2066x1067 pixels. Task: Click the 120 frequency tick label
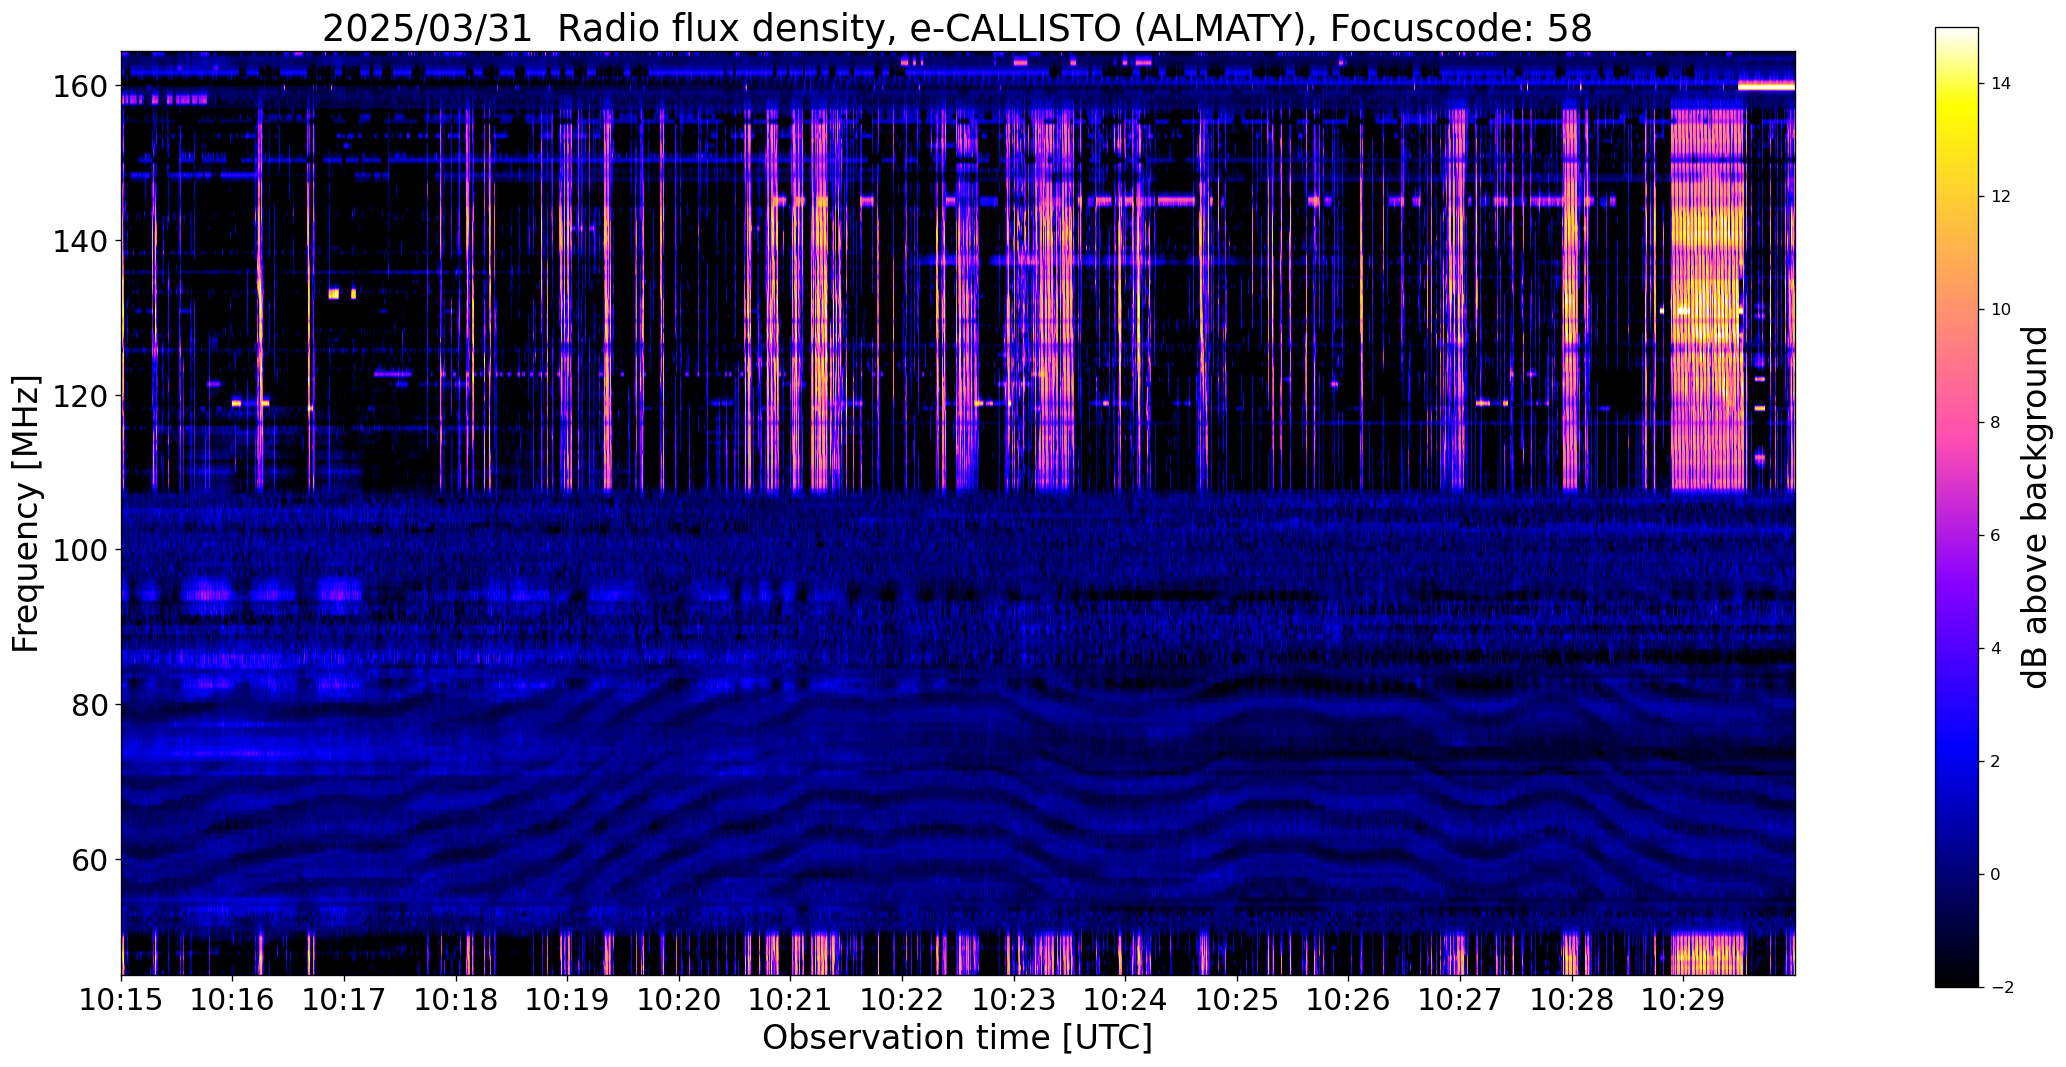click(80, 396)
